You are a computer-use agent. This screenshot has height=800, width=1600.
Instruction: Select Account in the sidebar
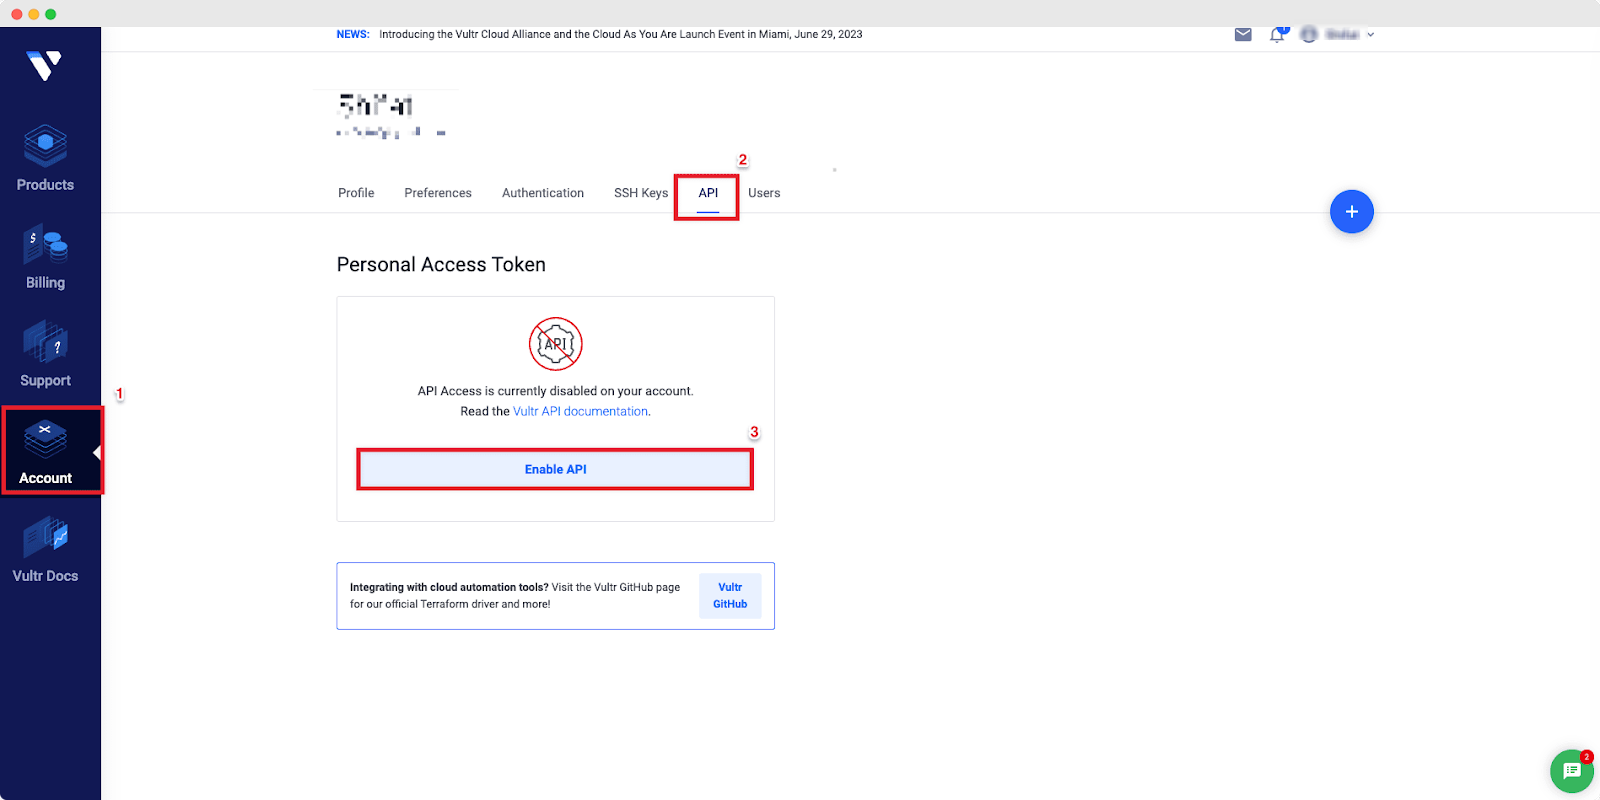click(x=46, y=451)
